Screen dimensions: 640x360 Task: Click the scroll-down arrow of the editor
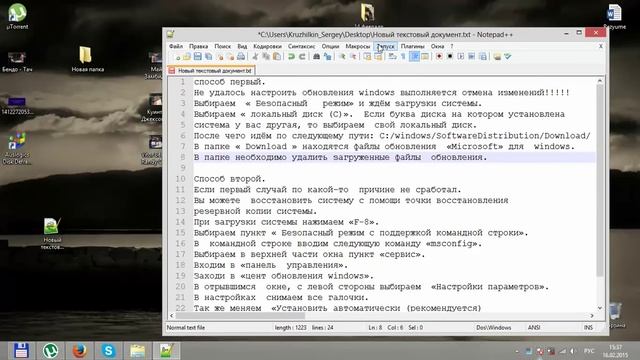pos(600,308)
